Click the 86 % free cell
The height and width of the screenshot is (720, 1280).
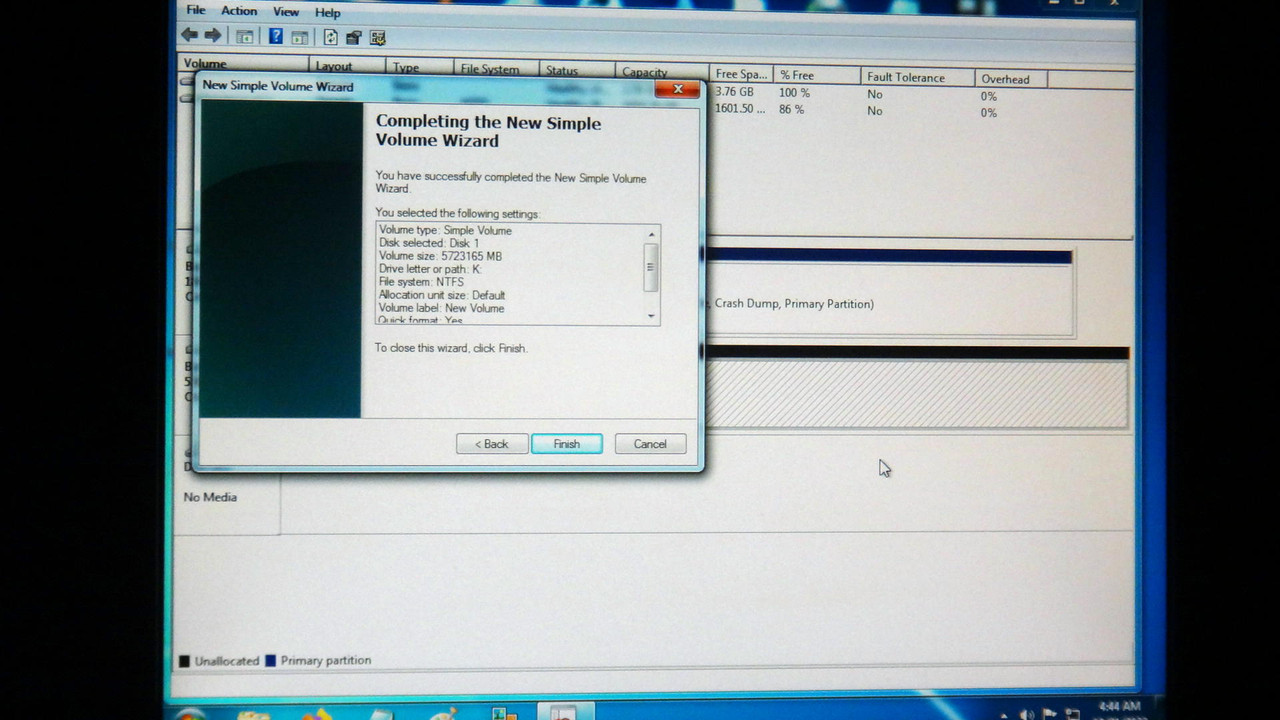791,109
